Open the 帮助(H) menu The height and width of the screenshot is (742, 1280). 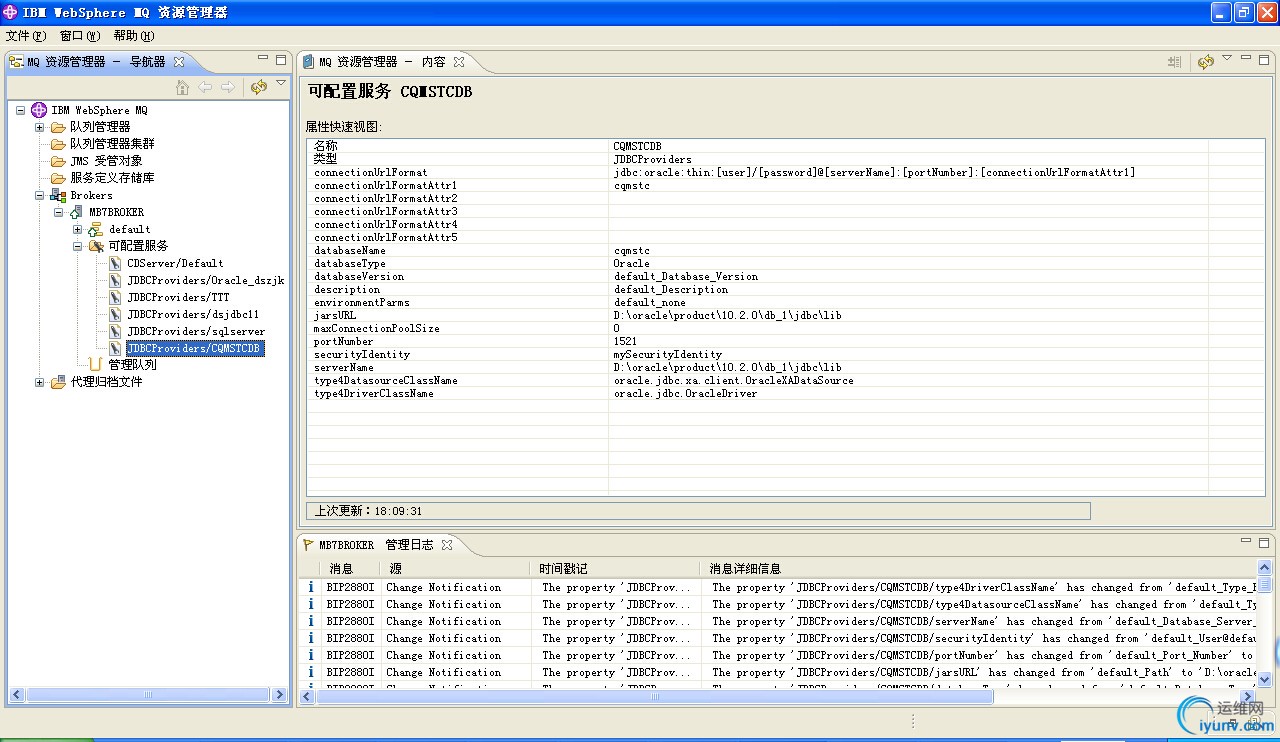pos(134,36)
